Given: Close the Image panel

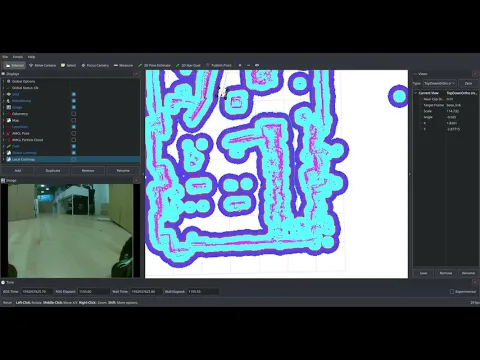Looking at the screenshot, I should click(x=136, y=180).
